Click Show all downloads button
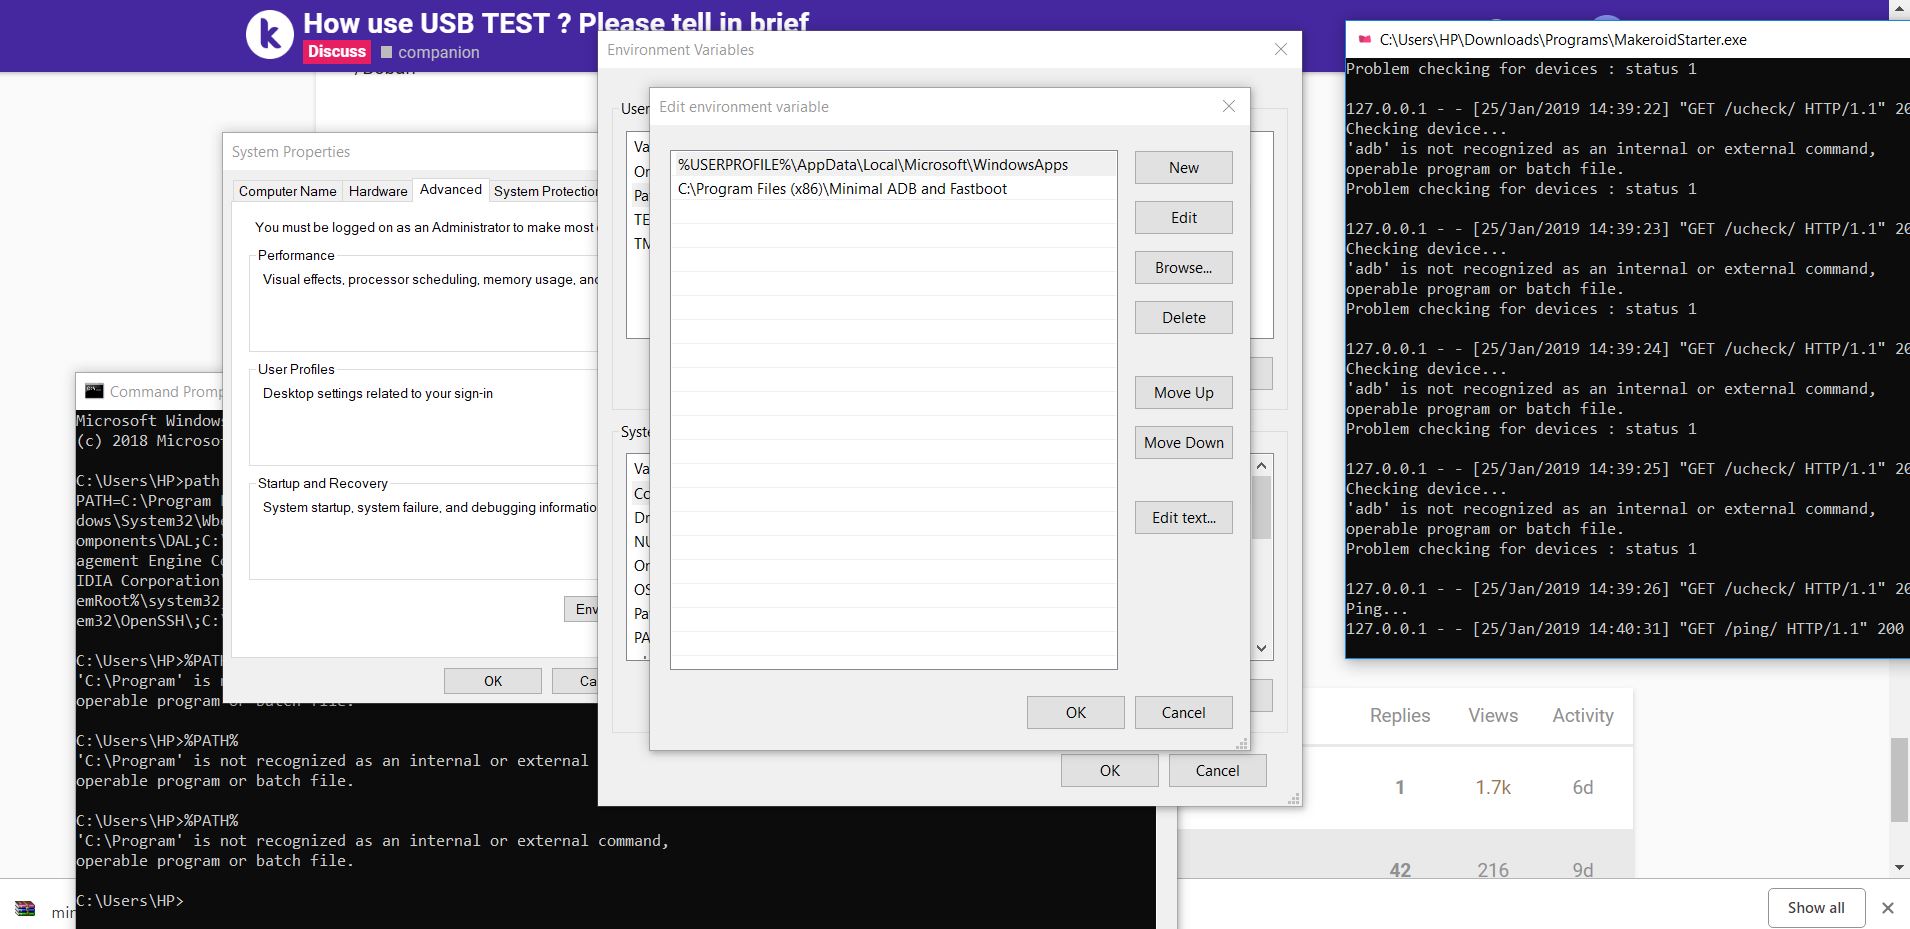 [1815, 908]
